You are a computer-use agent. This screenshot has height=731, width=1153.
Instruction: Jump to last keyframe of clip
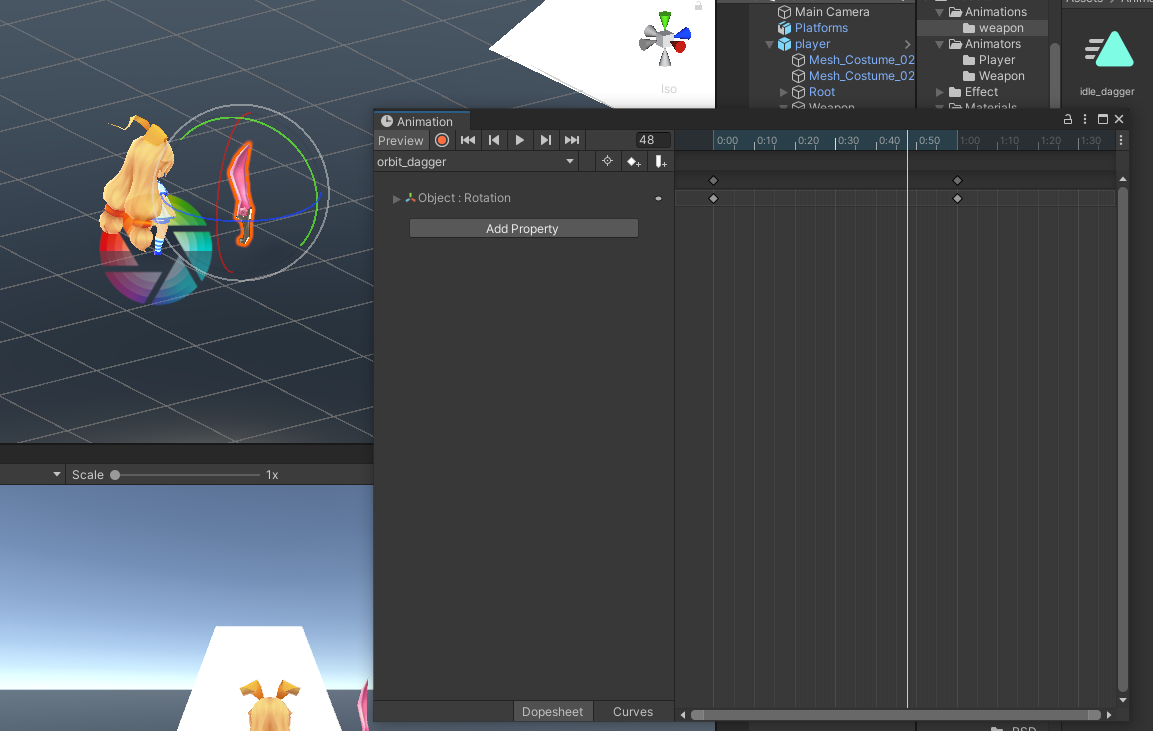click(x=572, y=141)
